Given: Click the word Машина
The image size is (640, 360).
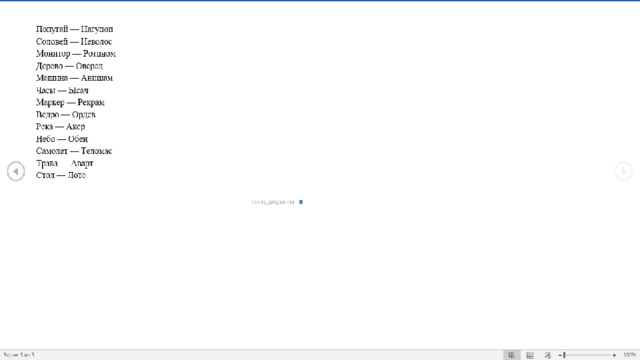Looking at the screenshot, I should coord(52,78).
